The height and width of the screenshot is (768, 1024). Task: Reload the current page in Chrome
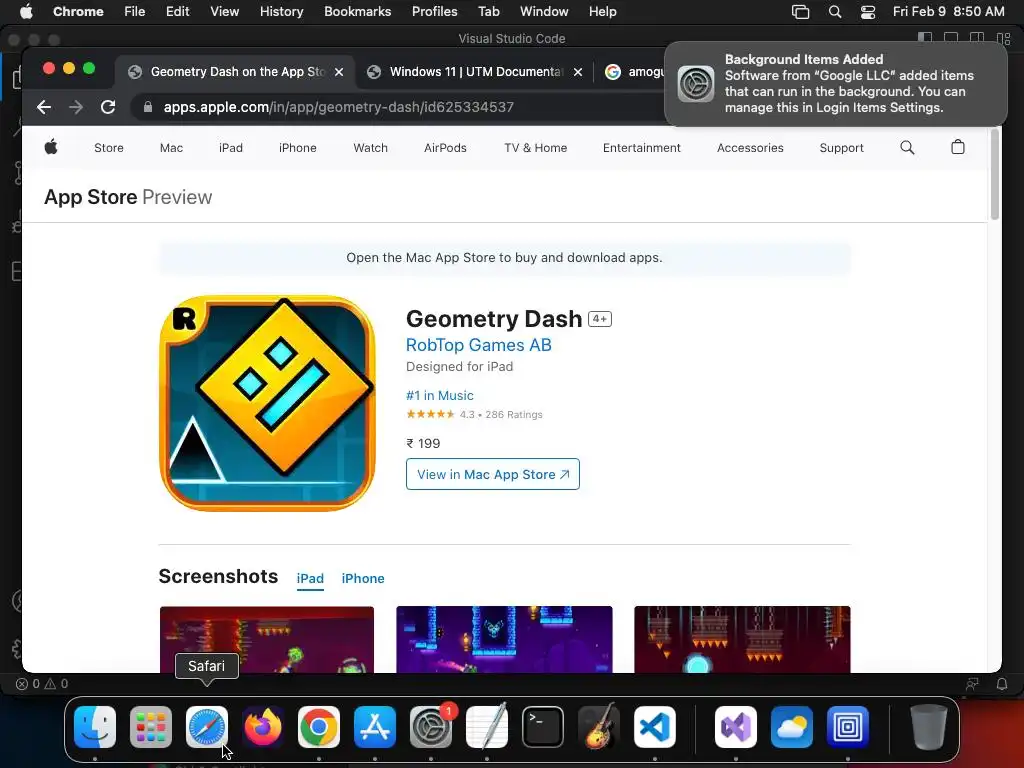tap(108, 107)
